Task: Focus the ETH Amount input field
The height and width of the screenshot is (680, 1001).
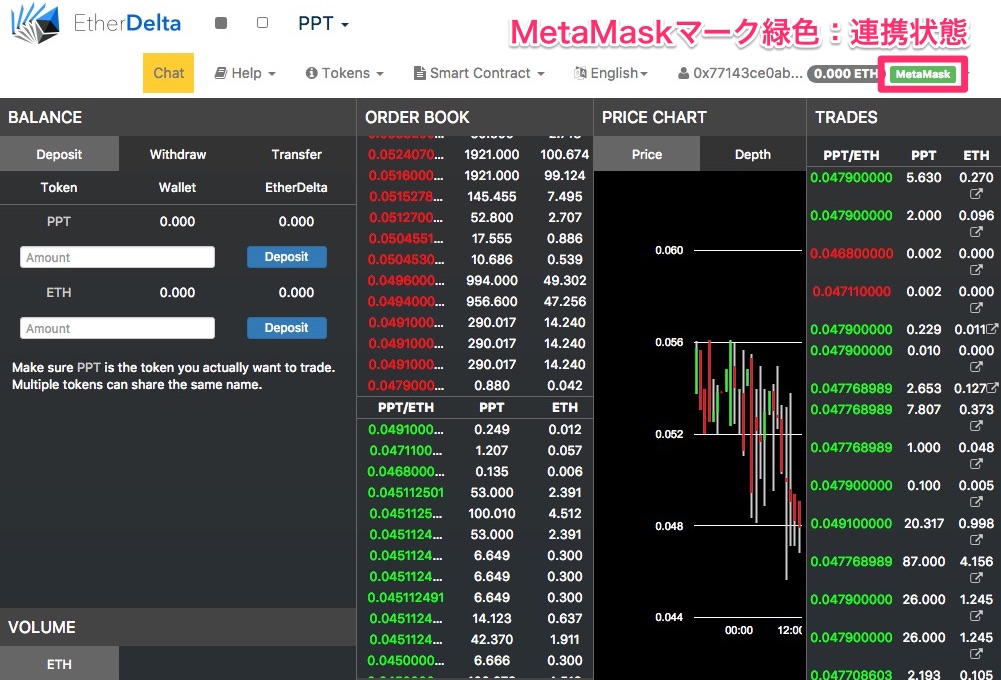Action: pos(117,328)
